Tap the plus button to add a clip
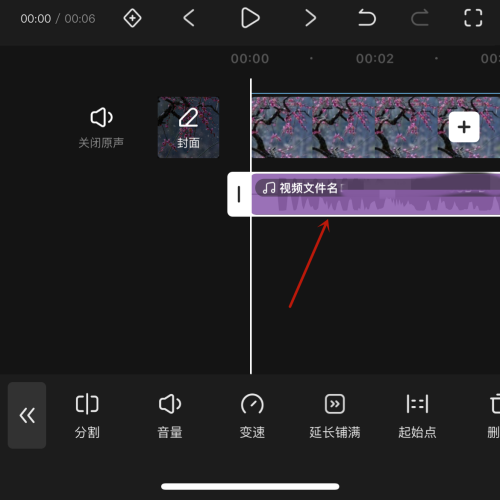This screenshot has width=500, height=500. [x=464, y=127]
